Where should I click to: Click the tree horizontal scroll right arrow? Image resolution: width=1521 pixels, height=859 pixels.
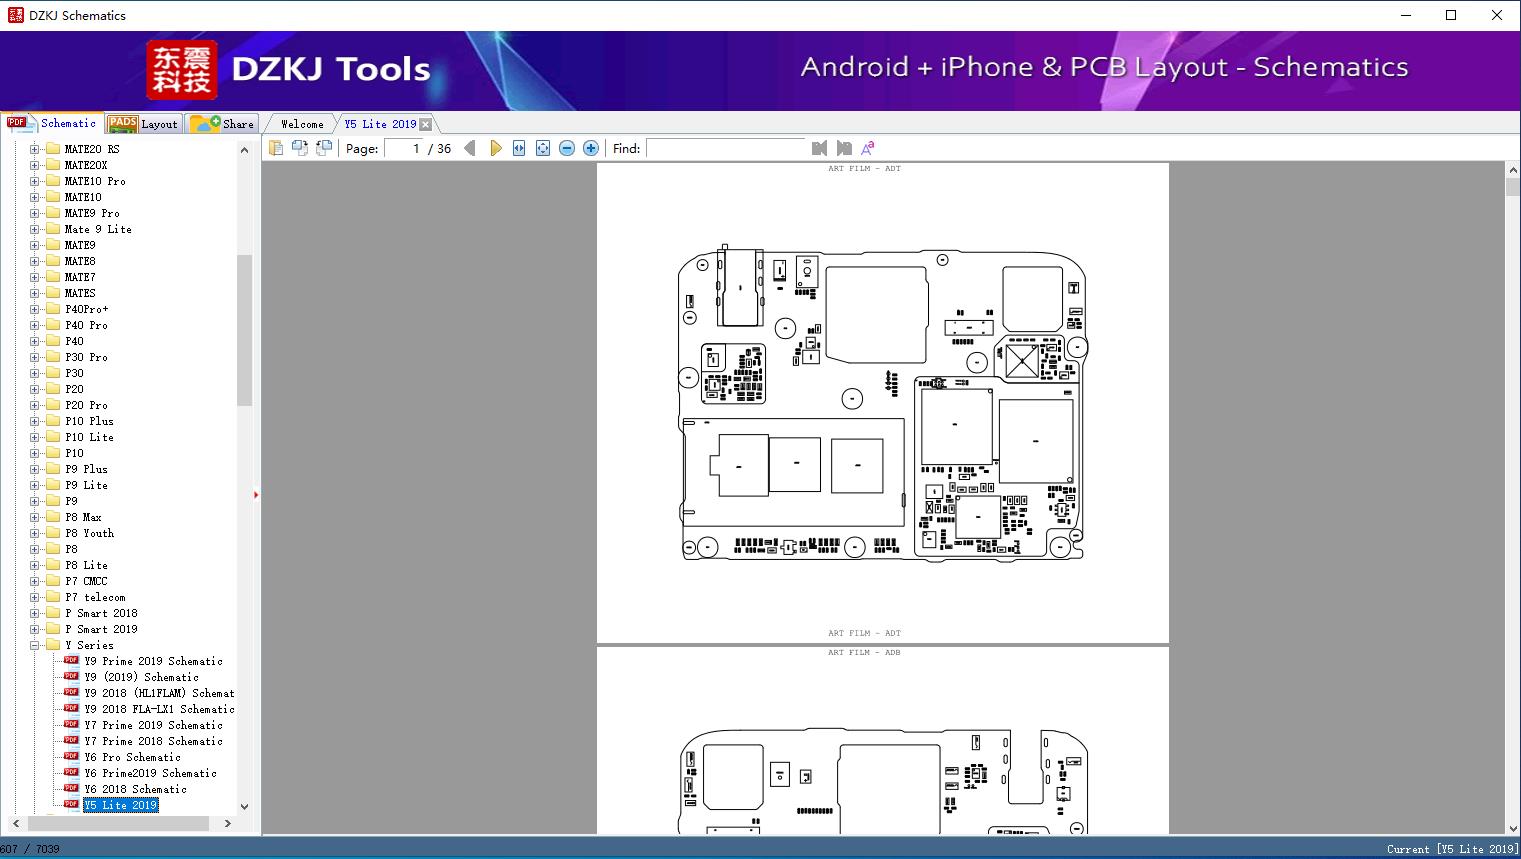point(228,823)
